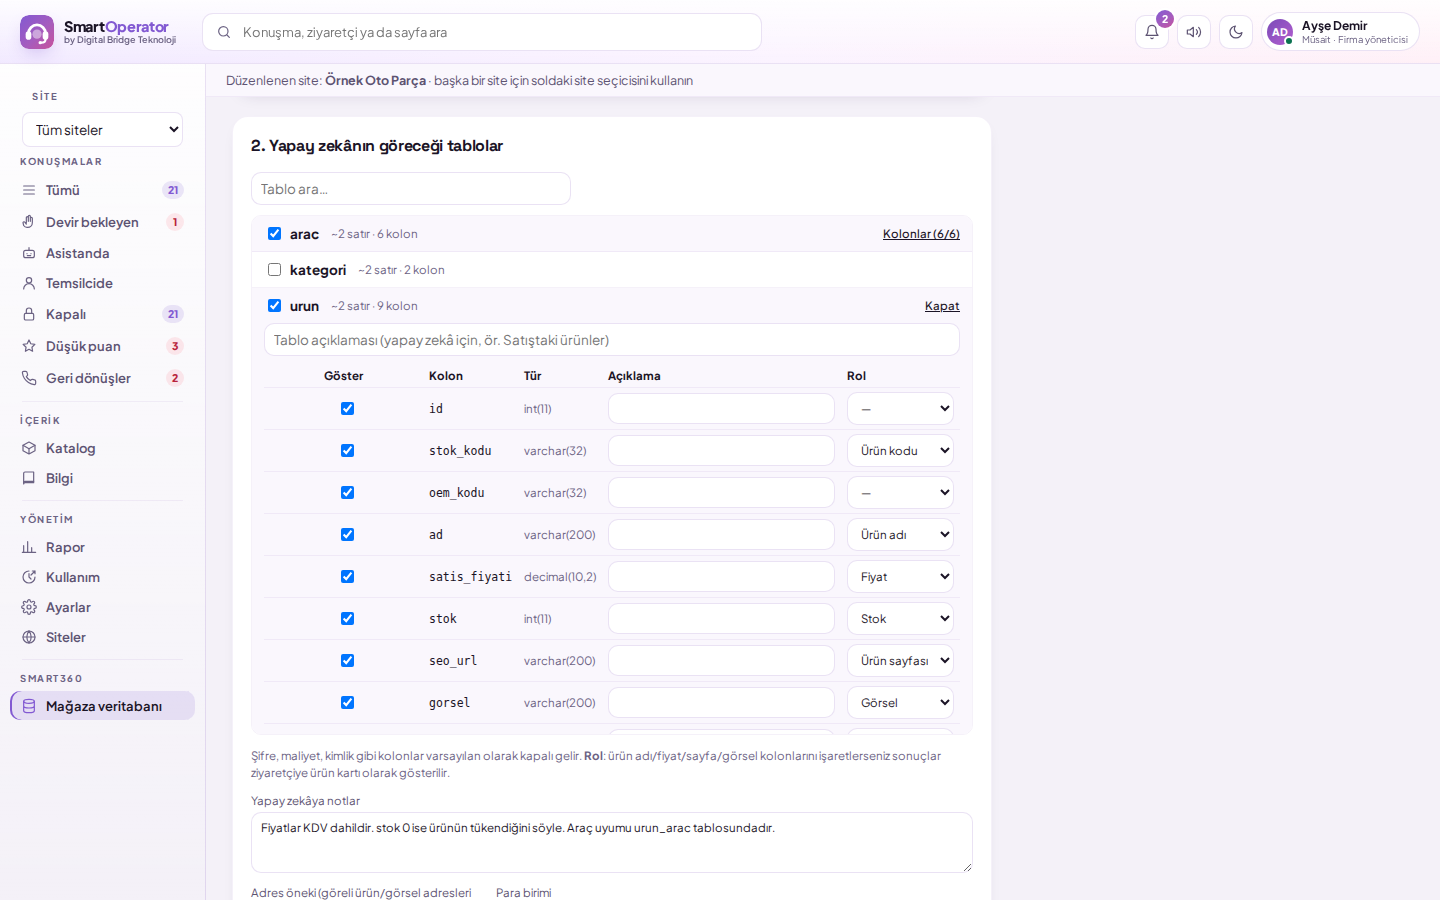Click the Kolonlar (6/6) link
This screenshot has width=1440, height=900.
click(x=921, y=234)
